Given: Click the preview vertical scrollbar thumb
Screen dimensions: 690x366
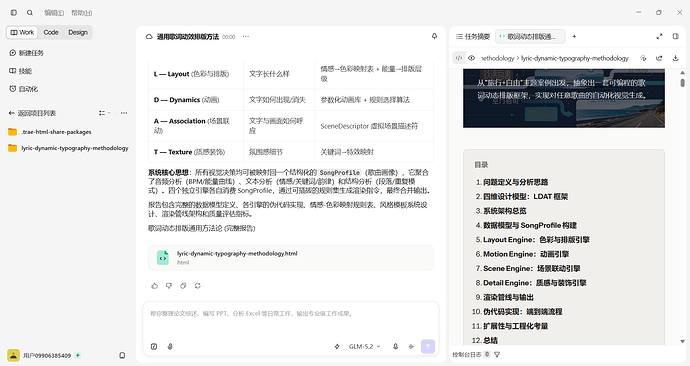Looking at the screenshot, I should 683,83.
